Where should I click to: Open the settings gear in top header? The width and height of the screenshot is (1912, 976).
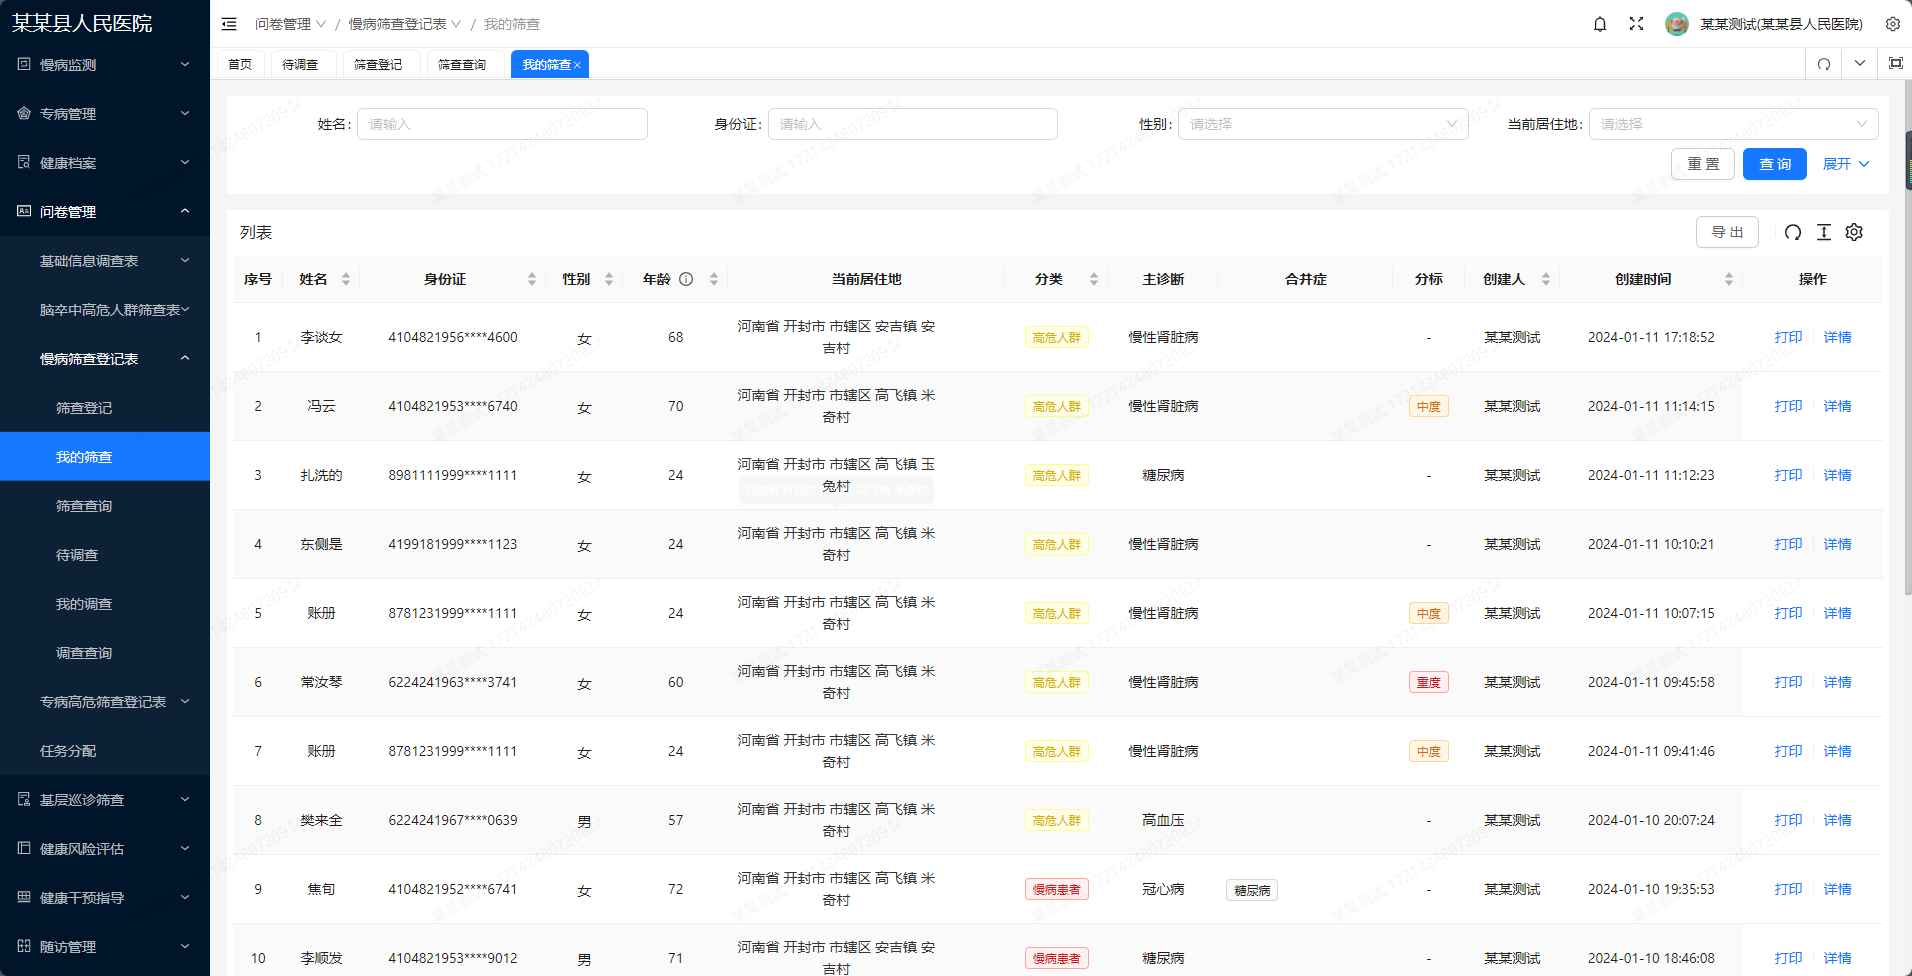coord(1892,24)
